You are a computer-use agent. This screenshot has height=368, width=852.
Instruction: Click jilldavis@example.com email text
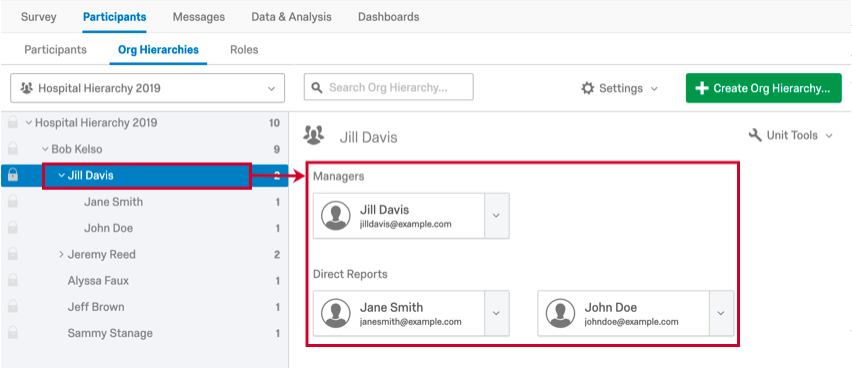point(405,224)
